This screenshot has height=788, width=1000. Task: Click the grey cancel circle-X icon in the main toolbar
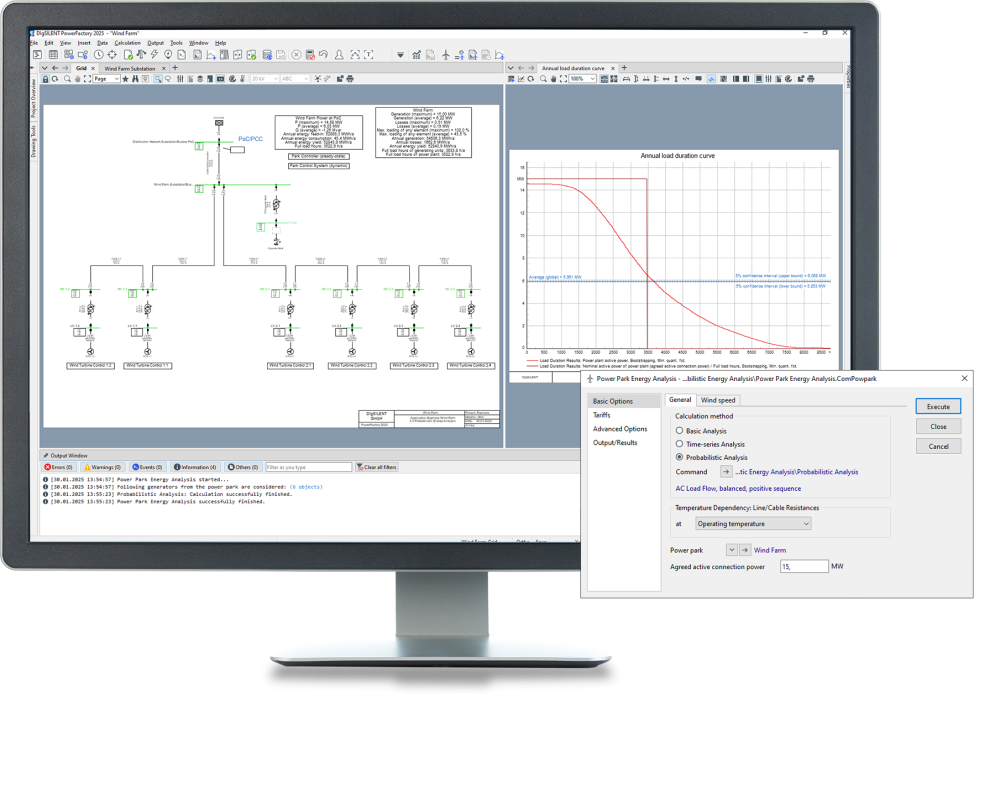point(297,55)
